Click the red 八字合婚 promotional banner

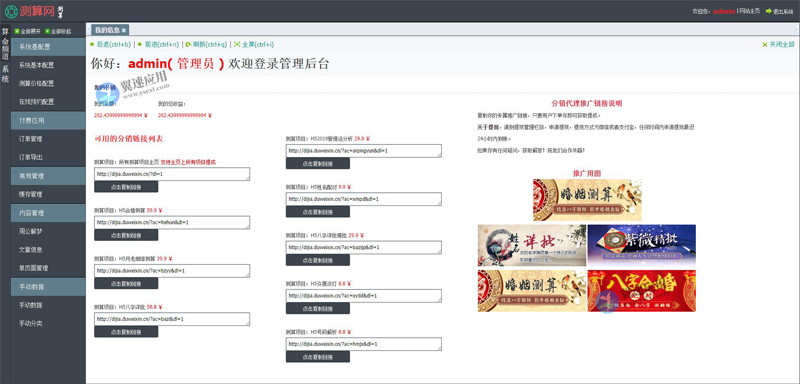coord(642,291)
